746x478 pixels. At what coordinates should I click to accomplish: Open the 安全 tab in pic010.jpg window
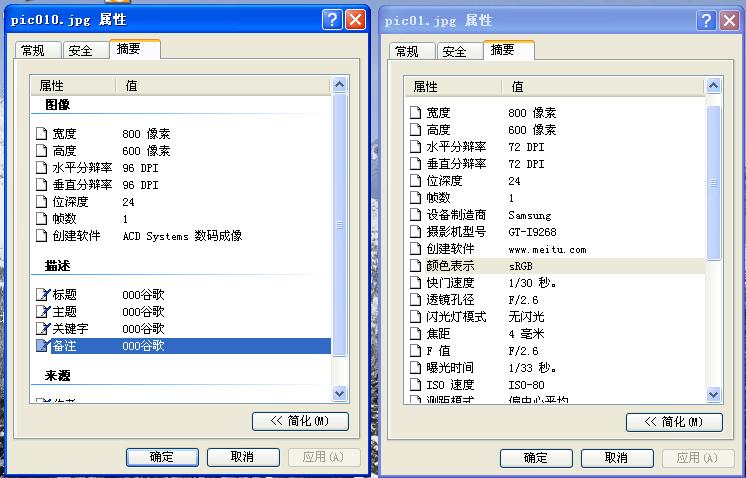pos(86,50)
